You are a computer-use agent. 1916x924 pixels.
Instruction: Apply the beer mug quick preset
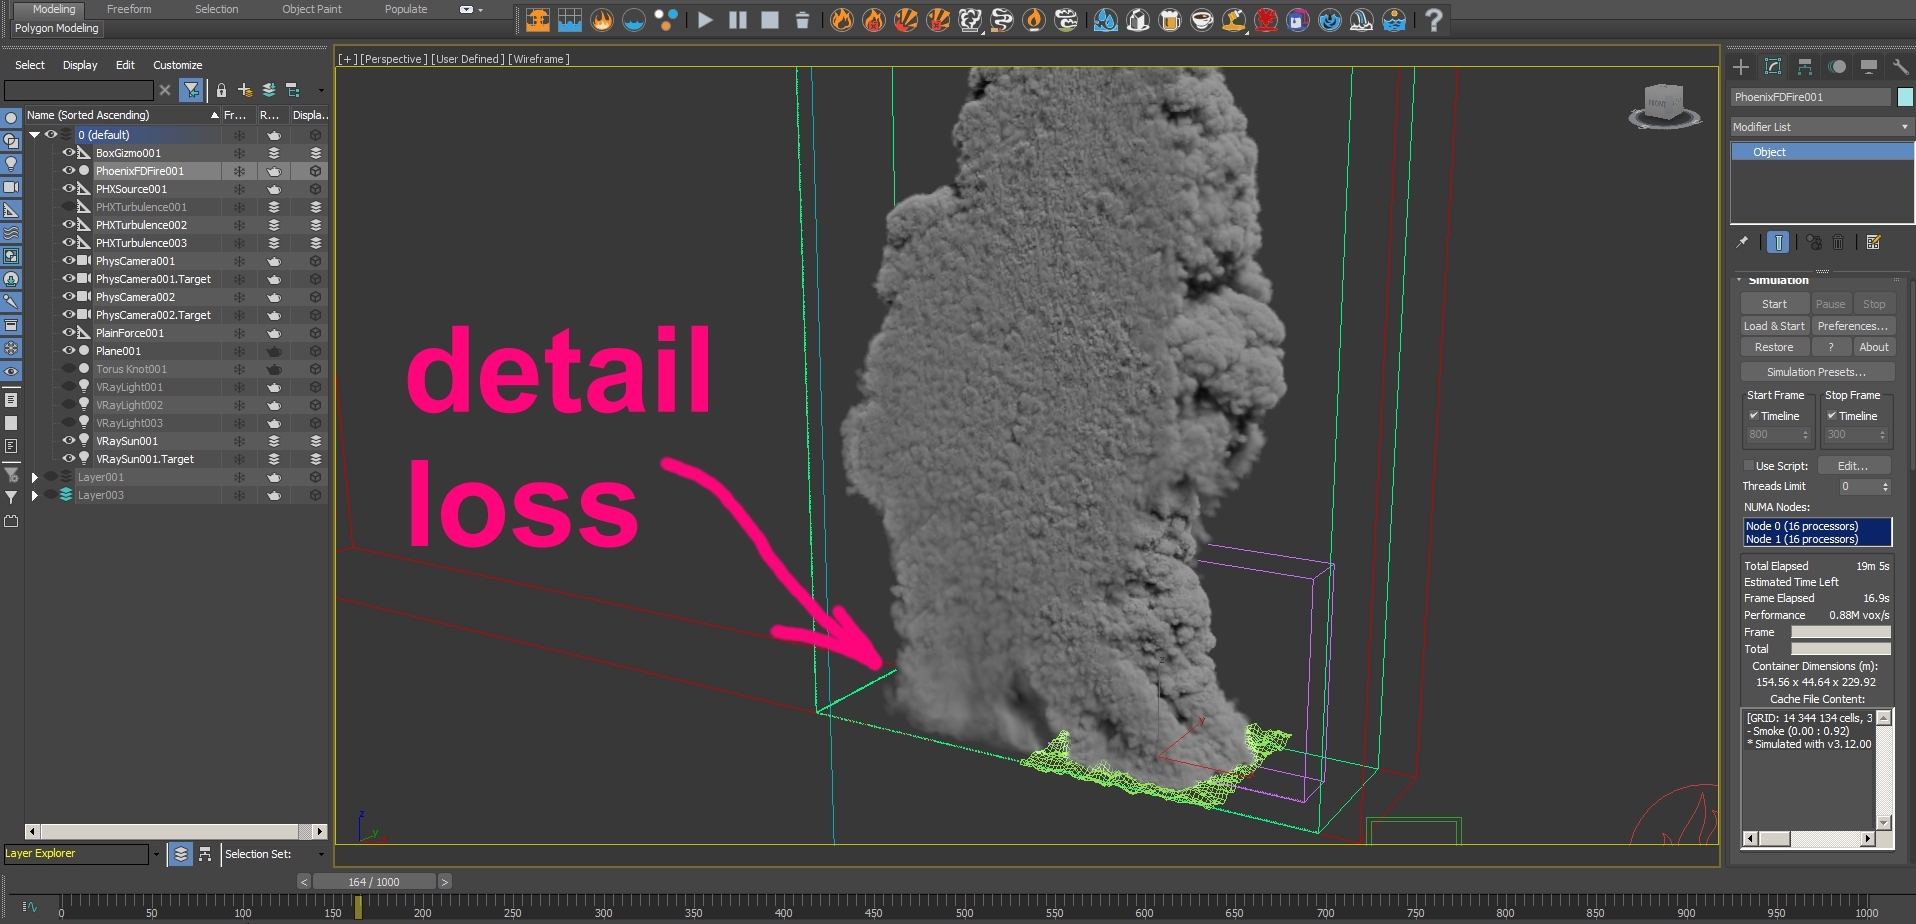tap(1170, 19)
